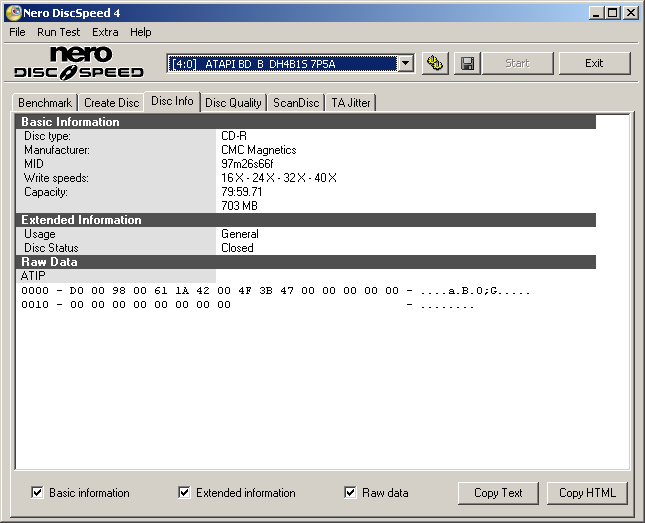This screenshot has height=523, width=645.
Task: Go to the Disc Quality tab
Action: [233, 102]
